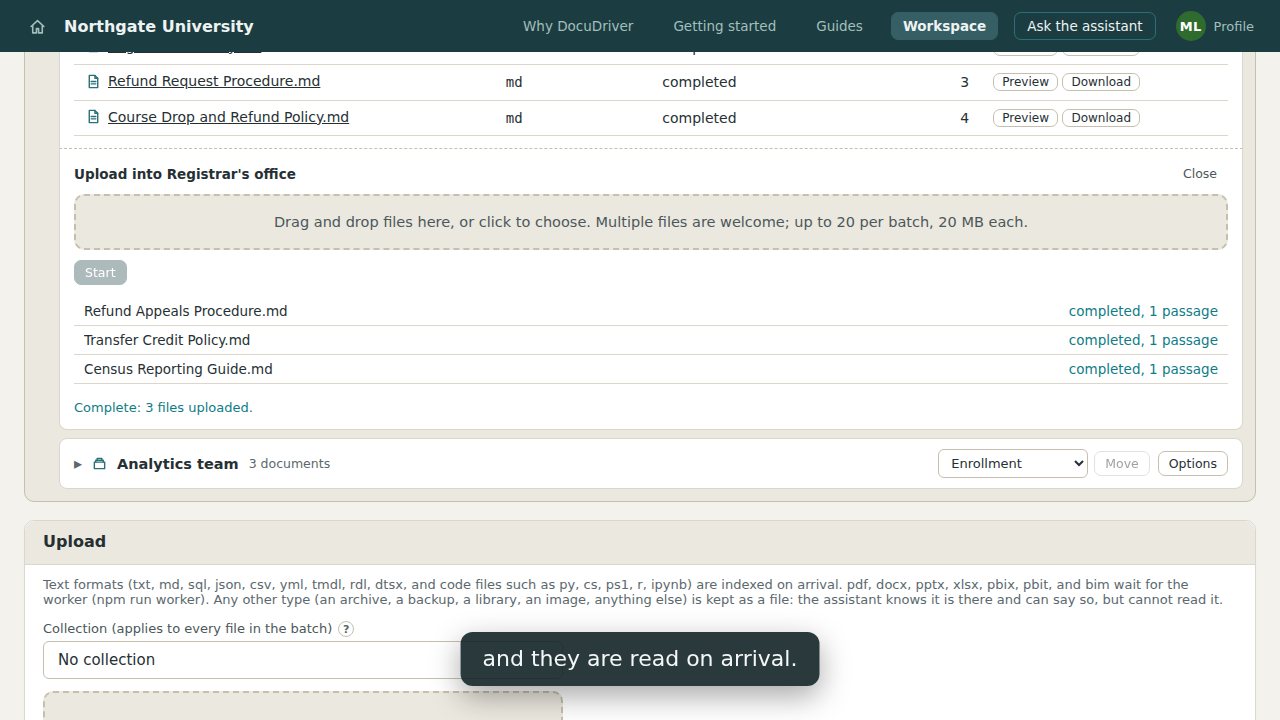Click the Course Drop and Refund Policy file icon
The height and width of the screenshot is (720, 1280).
94,118
